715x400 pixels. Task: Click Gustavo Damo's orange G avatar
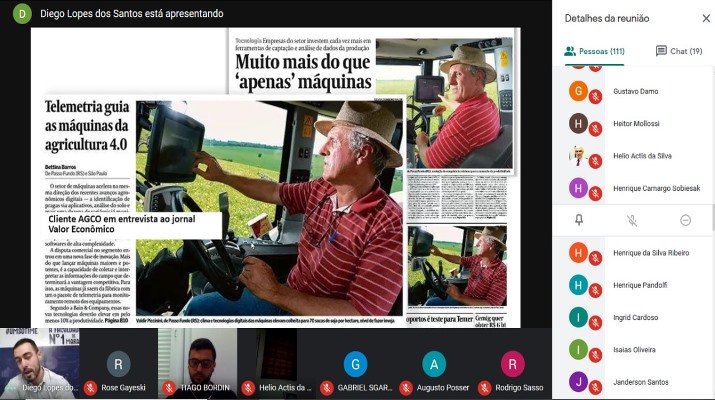578,91
